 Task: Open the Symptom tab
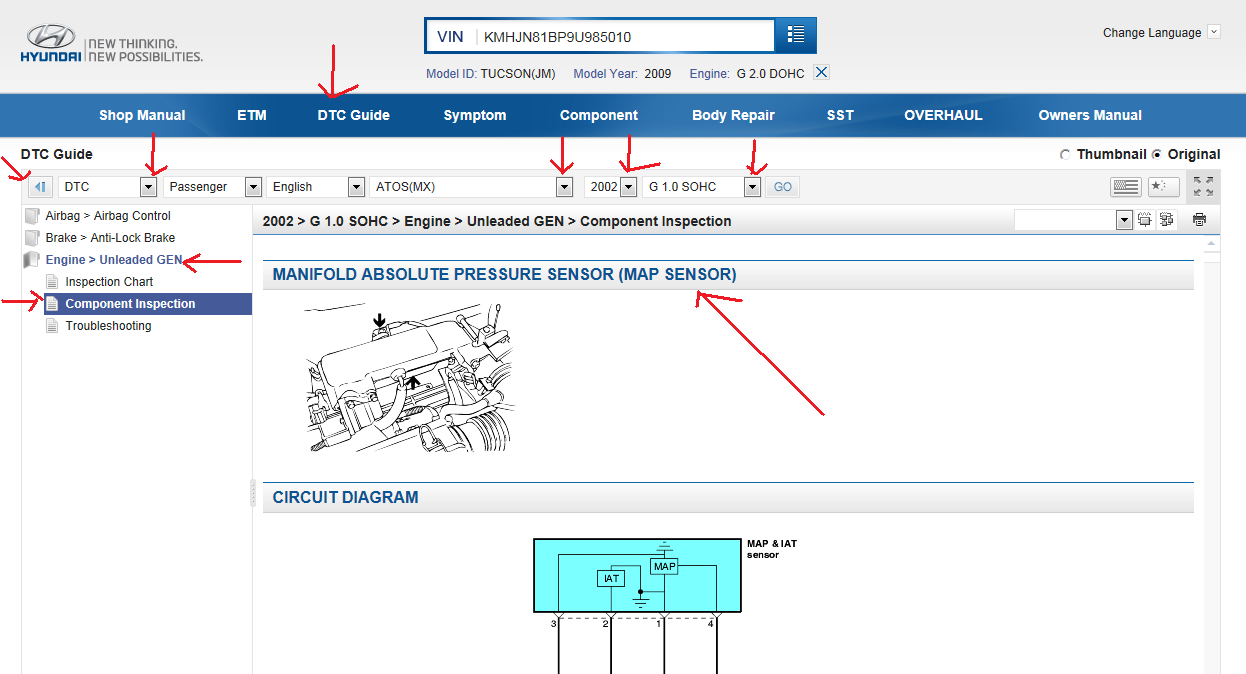point(475,115)
